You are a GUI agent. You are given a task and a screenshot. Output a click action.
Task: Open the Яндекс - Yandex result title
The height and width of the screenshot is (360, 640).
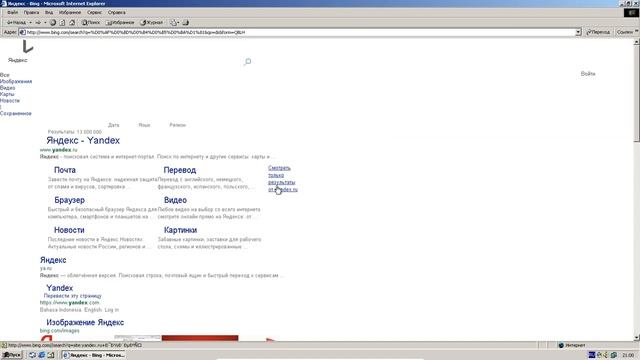[x=83, y=140]
